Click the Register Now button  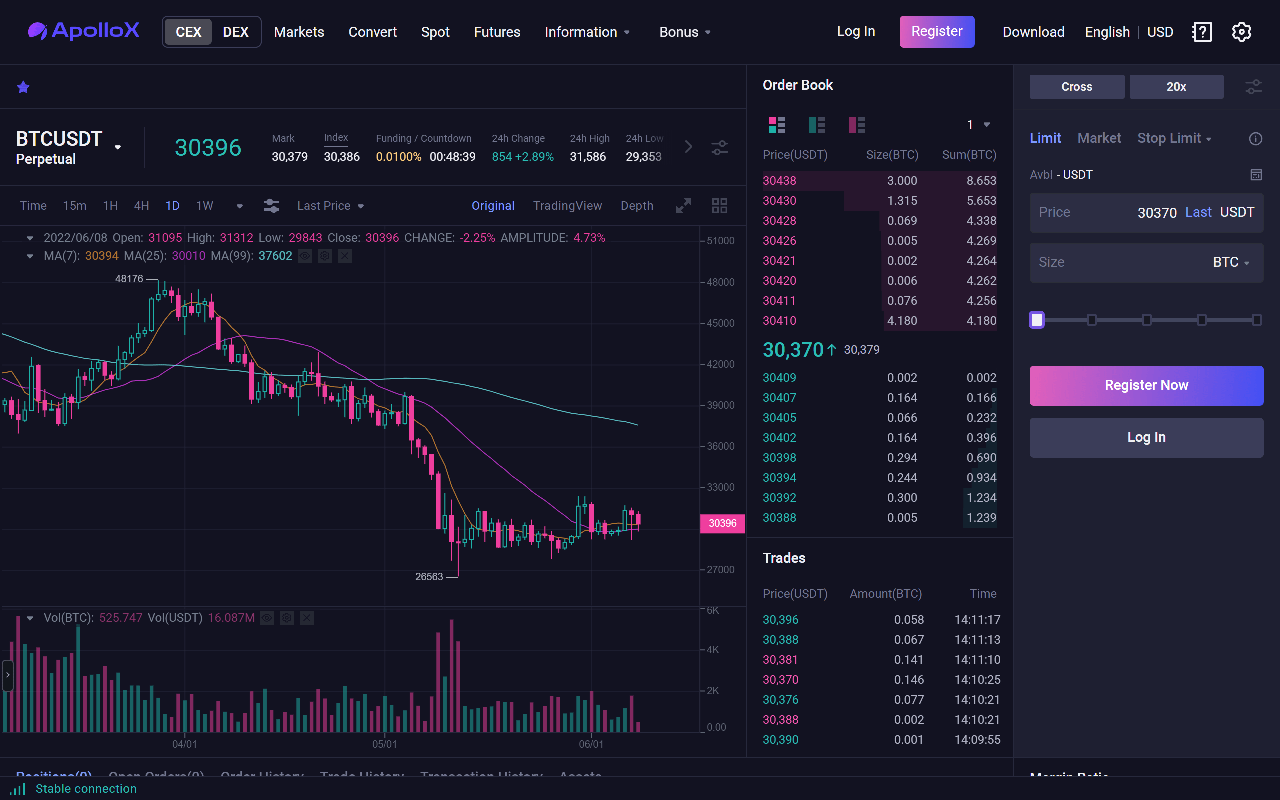(1147, 386)
